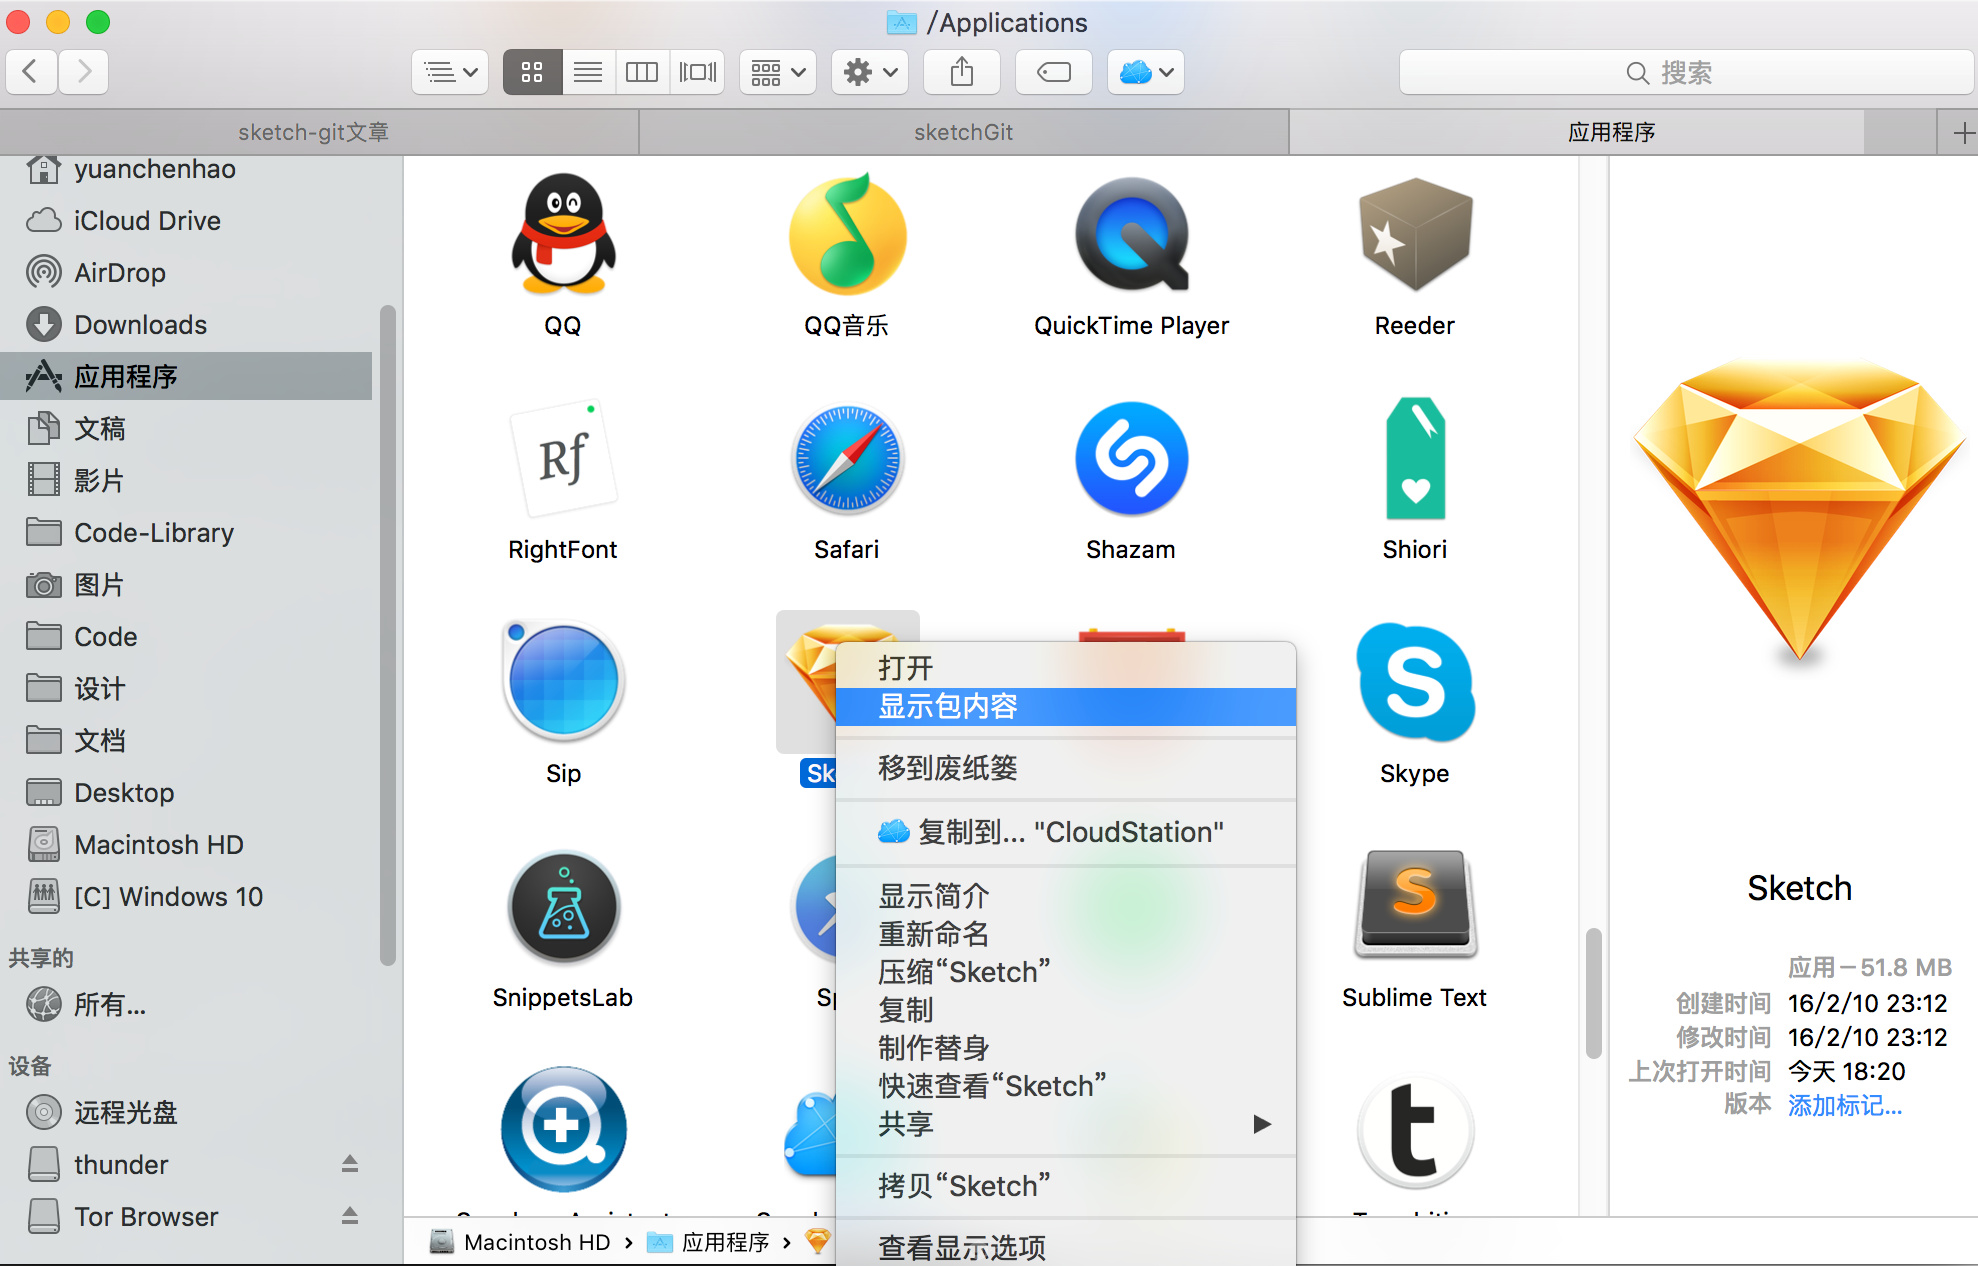Open the Shazam app icon
This screenshot has width=1978, height=1266.
coord(1131,460)
